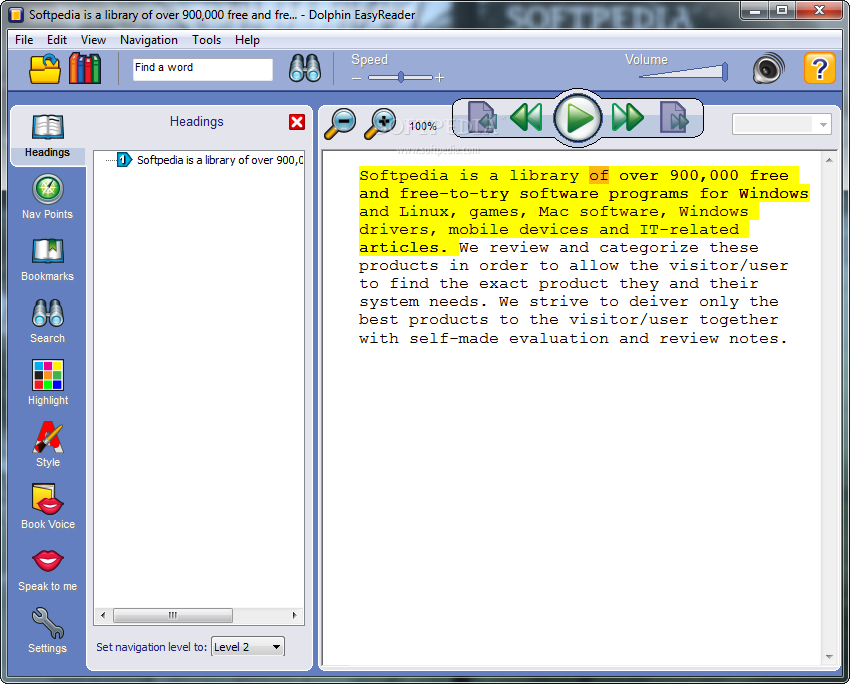
Task: Skip to the next section page
Action: 675,118
